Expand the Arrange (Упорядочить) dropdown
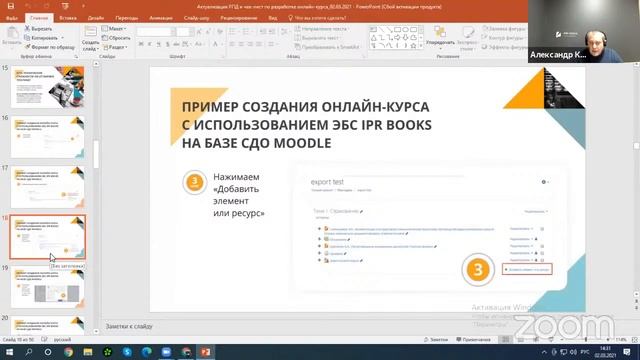The width and height of the screenshot is (640, 360). click(x=440, y=49)
